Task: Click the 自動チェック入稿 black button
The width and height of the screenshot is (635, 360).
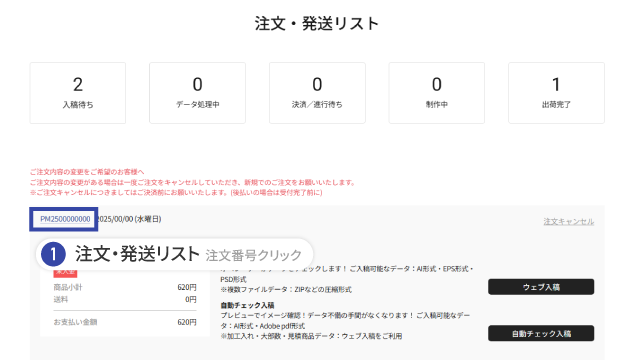Action: pyautogui.click(x=541, y=333)
